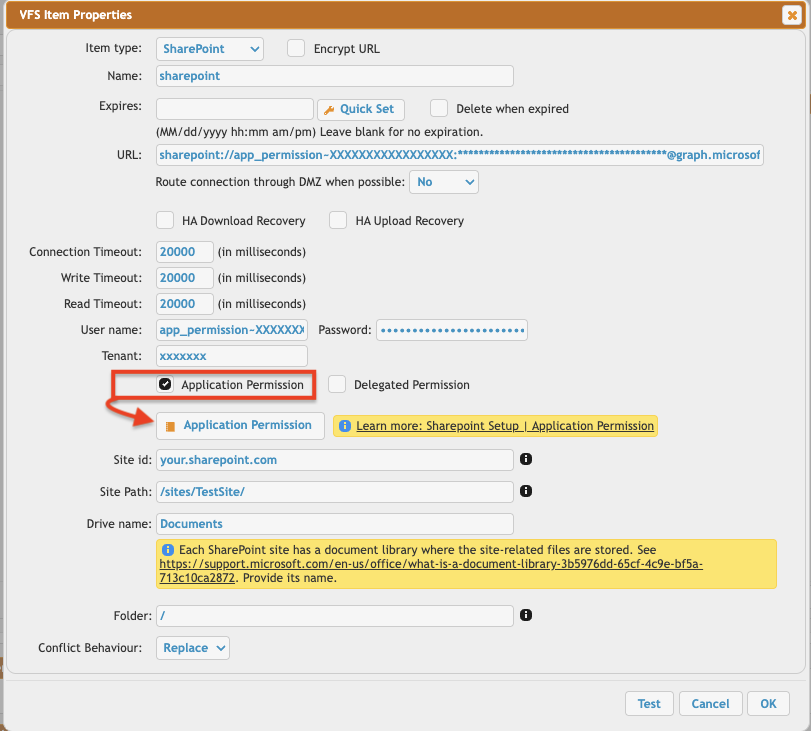Click the expiration date format hint text
Screen dimensions: 811x731
pos(320,132)
